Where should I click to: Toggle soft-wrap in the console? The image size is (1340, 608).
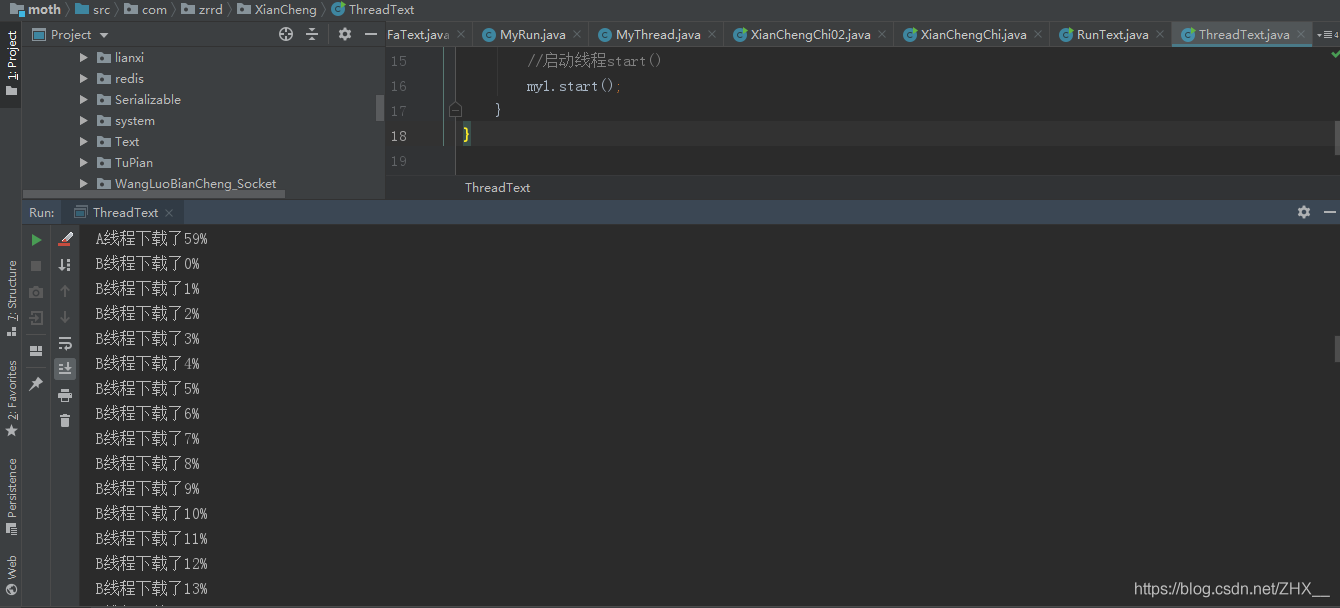(65, 343)
